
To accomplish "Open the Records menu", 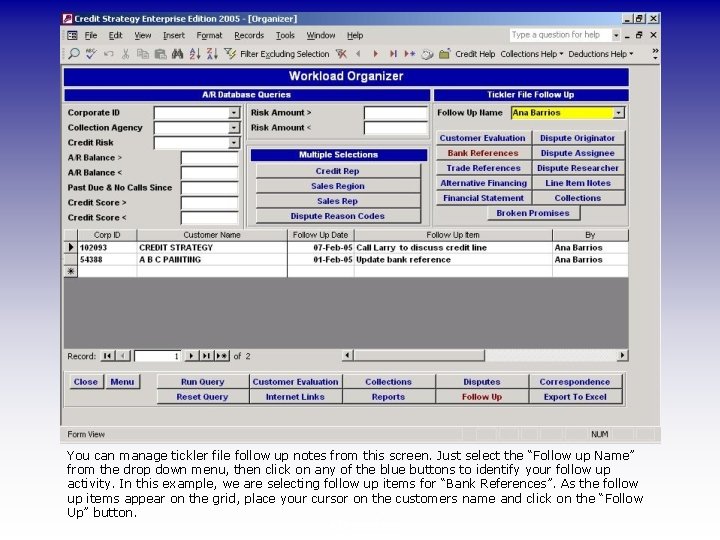I will click(x=249, y=35).
